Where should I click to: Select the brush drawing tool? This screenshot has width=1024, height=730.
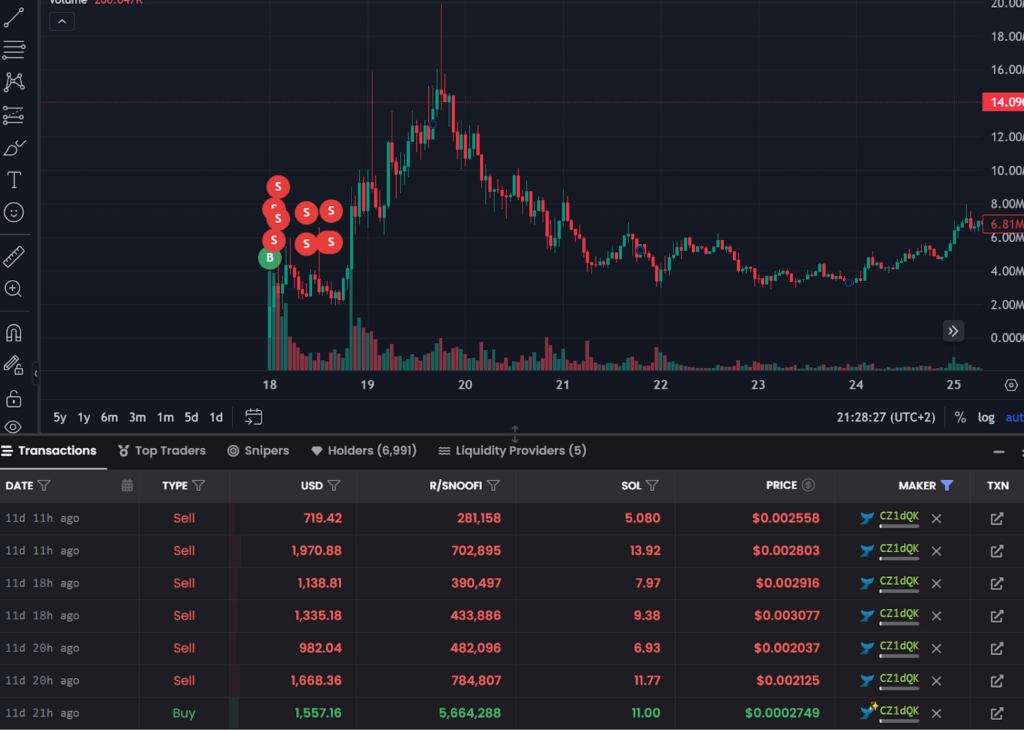point(14,149)
